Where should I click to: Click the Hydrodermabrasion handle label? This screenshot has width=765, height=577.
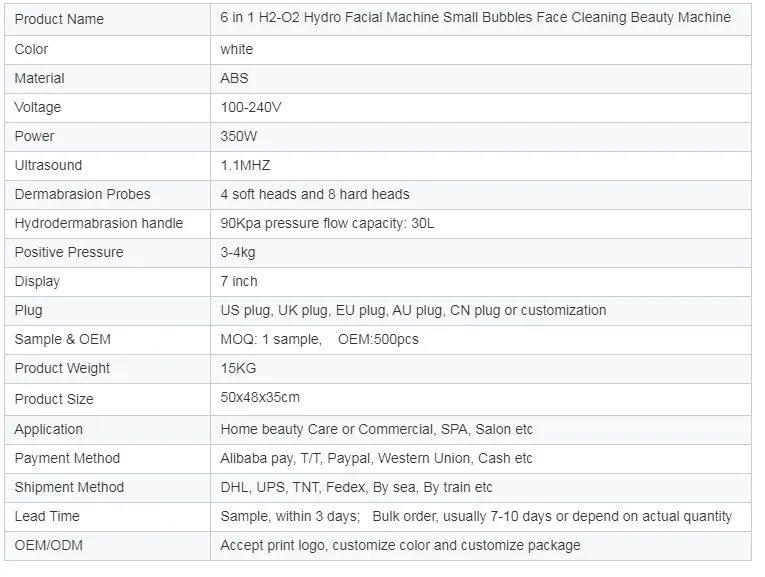point(98,223)
